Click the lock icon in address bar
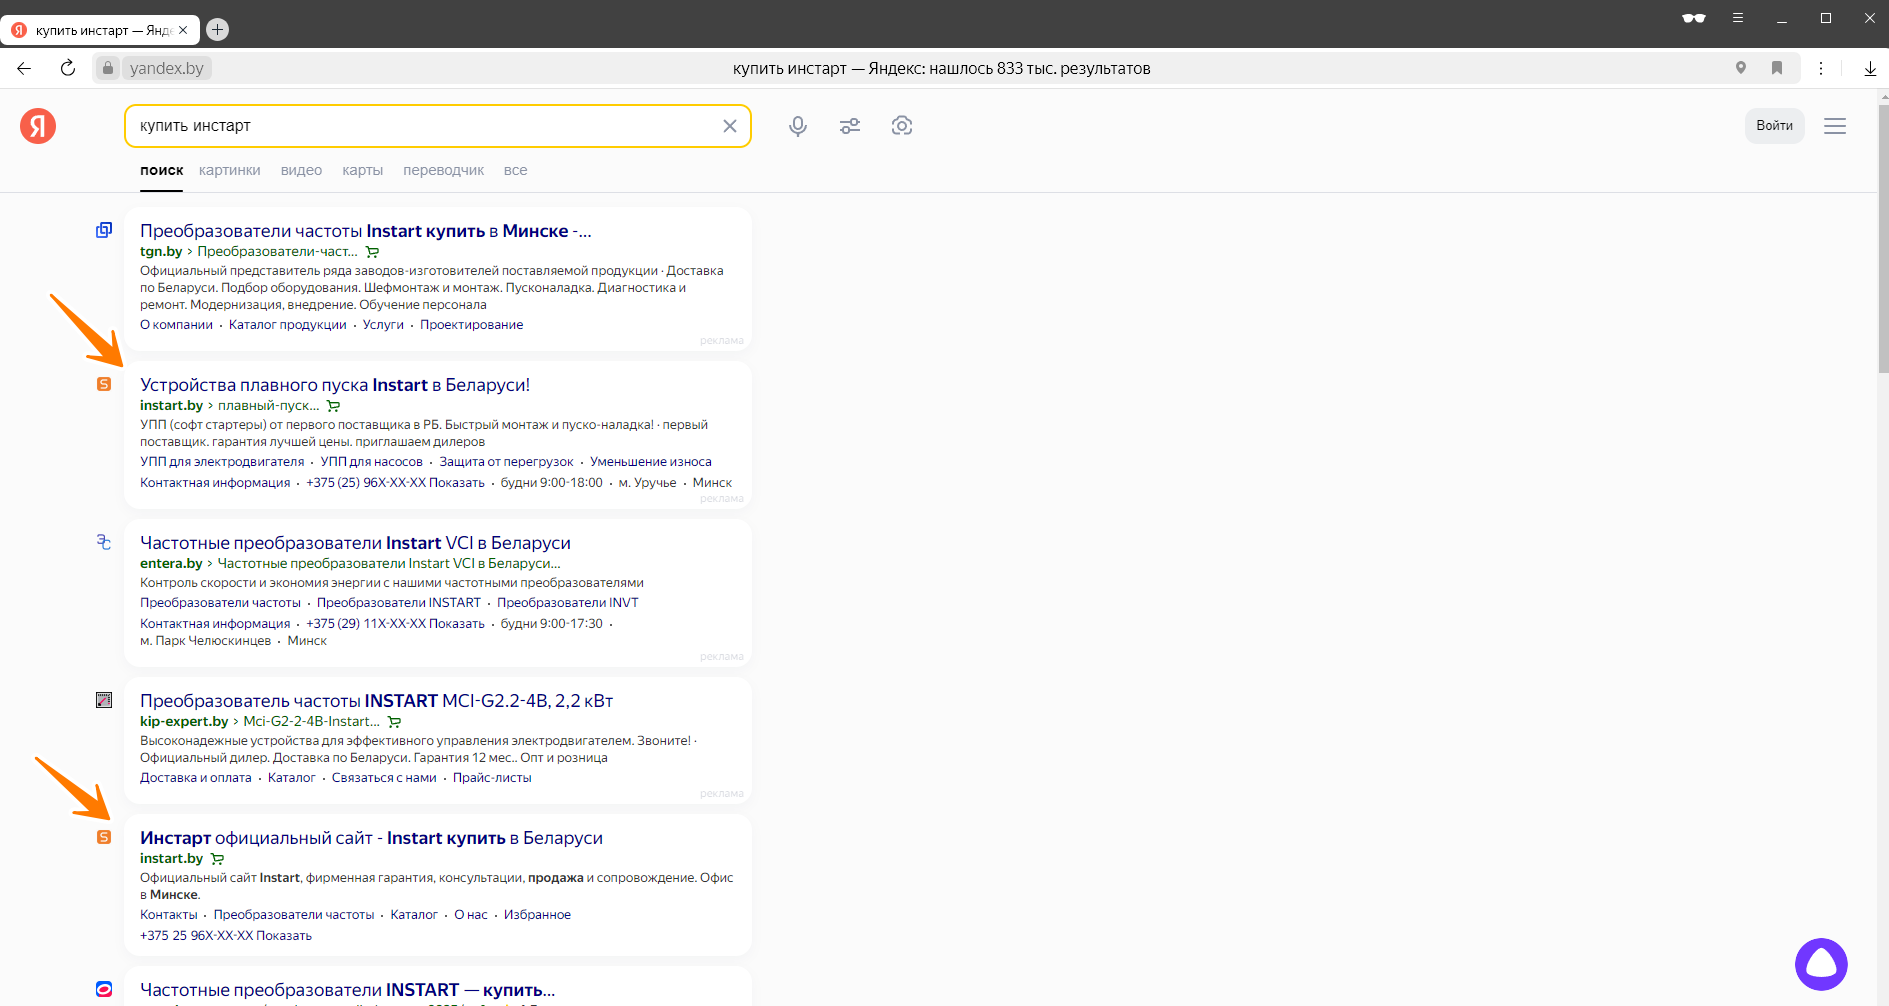The height and width of the screenshot is (1006, 1889). (108, 68)
